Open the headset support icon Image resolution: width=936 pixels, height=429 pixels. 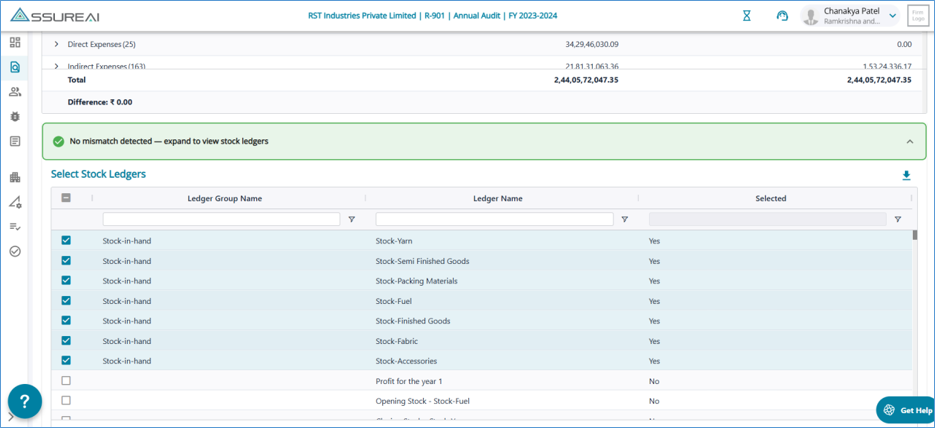click(782, 16)
